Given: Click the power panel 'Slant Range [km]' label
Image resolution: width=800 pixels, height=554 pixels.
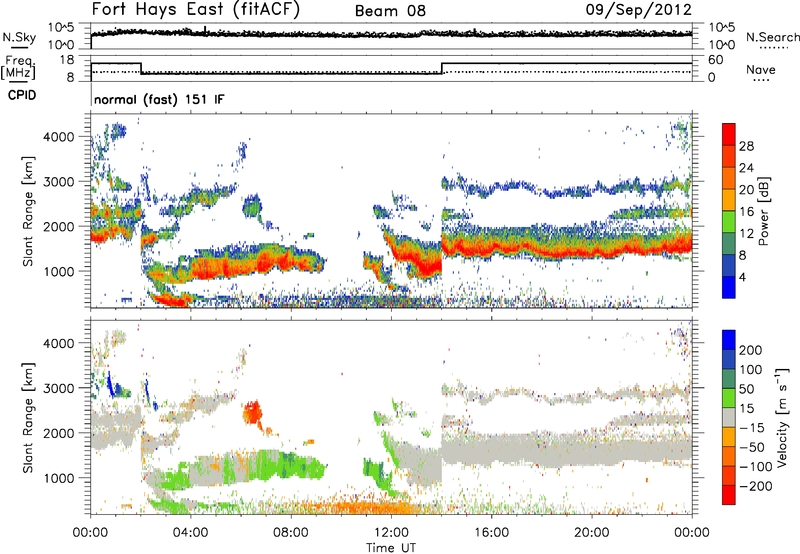Looking at the screenshot, I should (28, 211).
